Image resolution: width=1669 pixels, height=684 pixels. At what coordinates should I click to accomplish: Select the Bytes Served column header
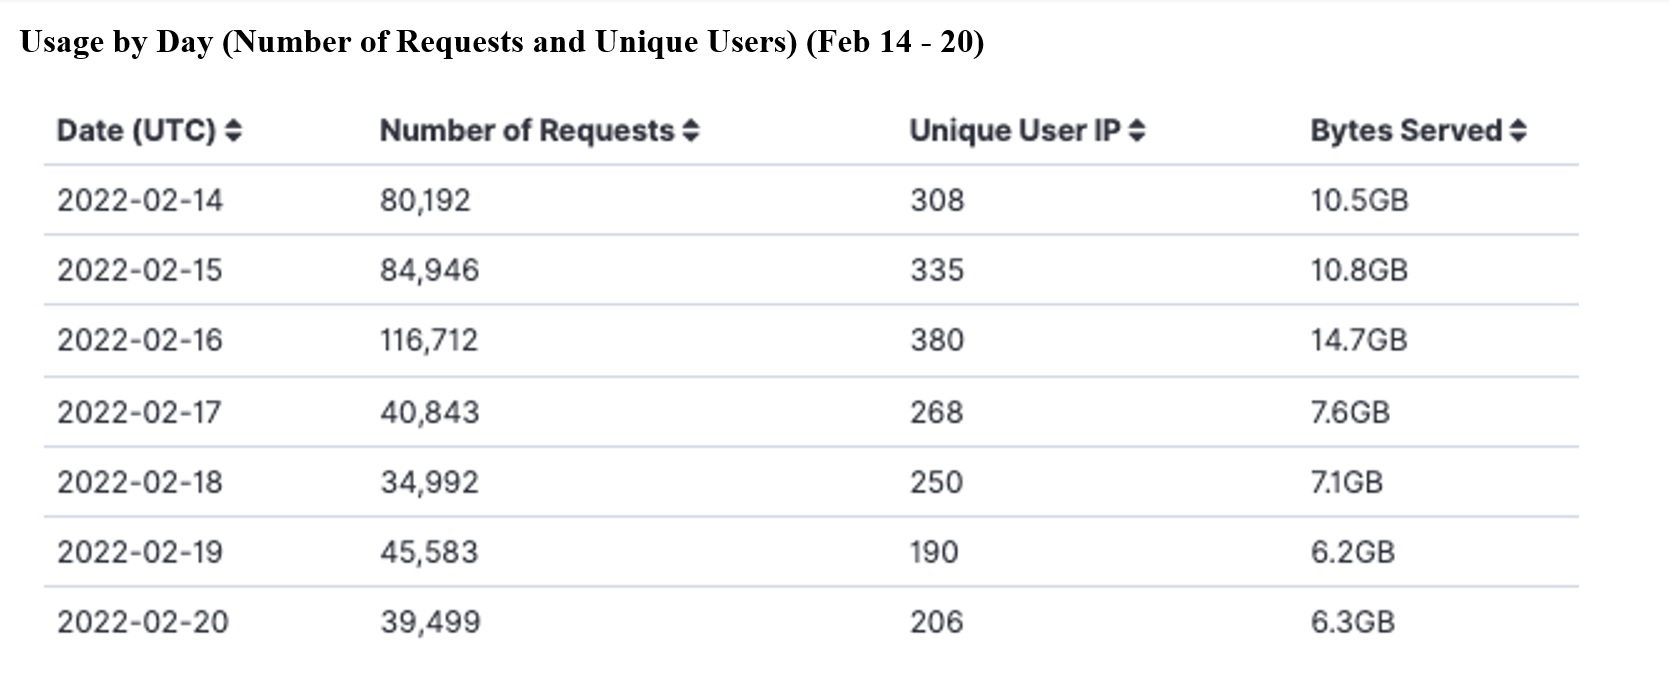[1406, 131]
